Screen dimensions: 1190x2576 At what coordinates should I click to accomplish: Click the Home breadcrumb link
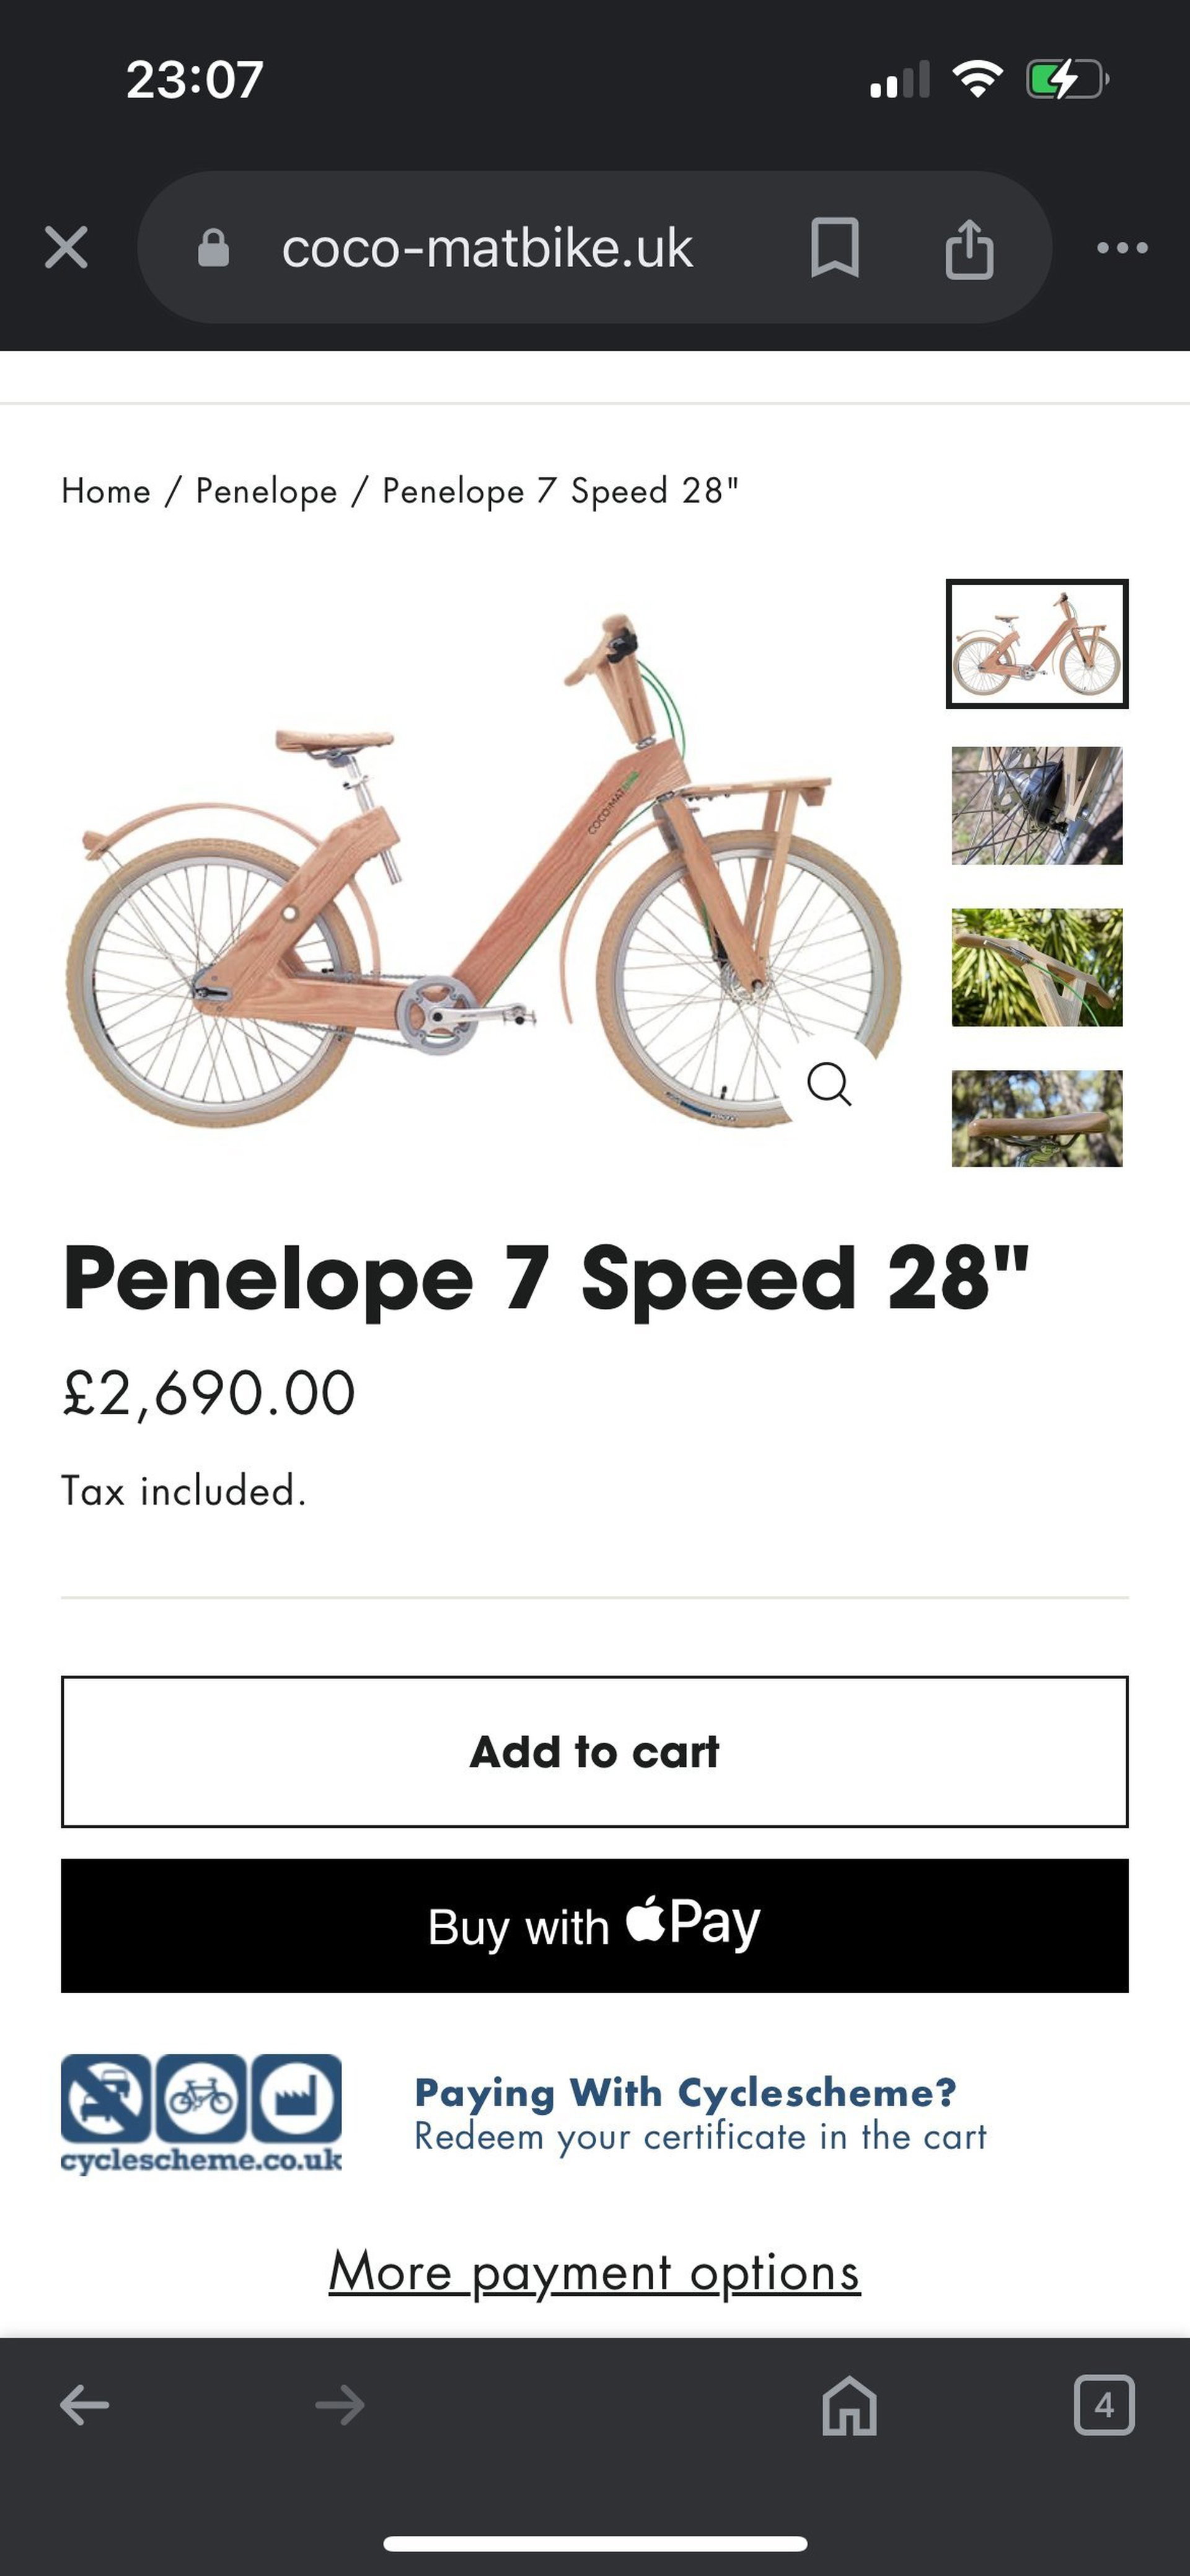click(106, 491)
